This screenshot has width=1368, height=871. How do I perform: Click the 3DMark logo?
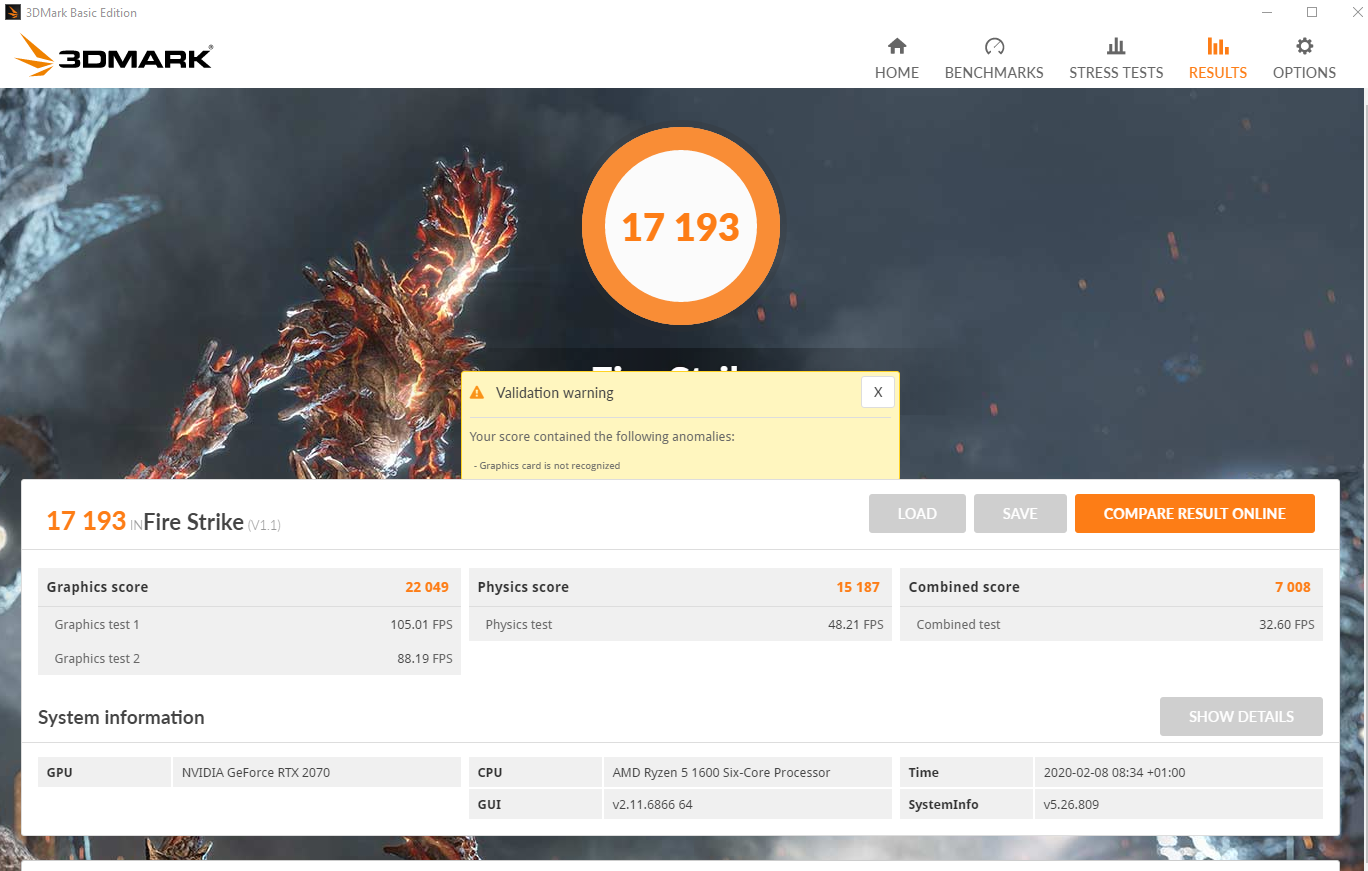[x=113, y=55]
